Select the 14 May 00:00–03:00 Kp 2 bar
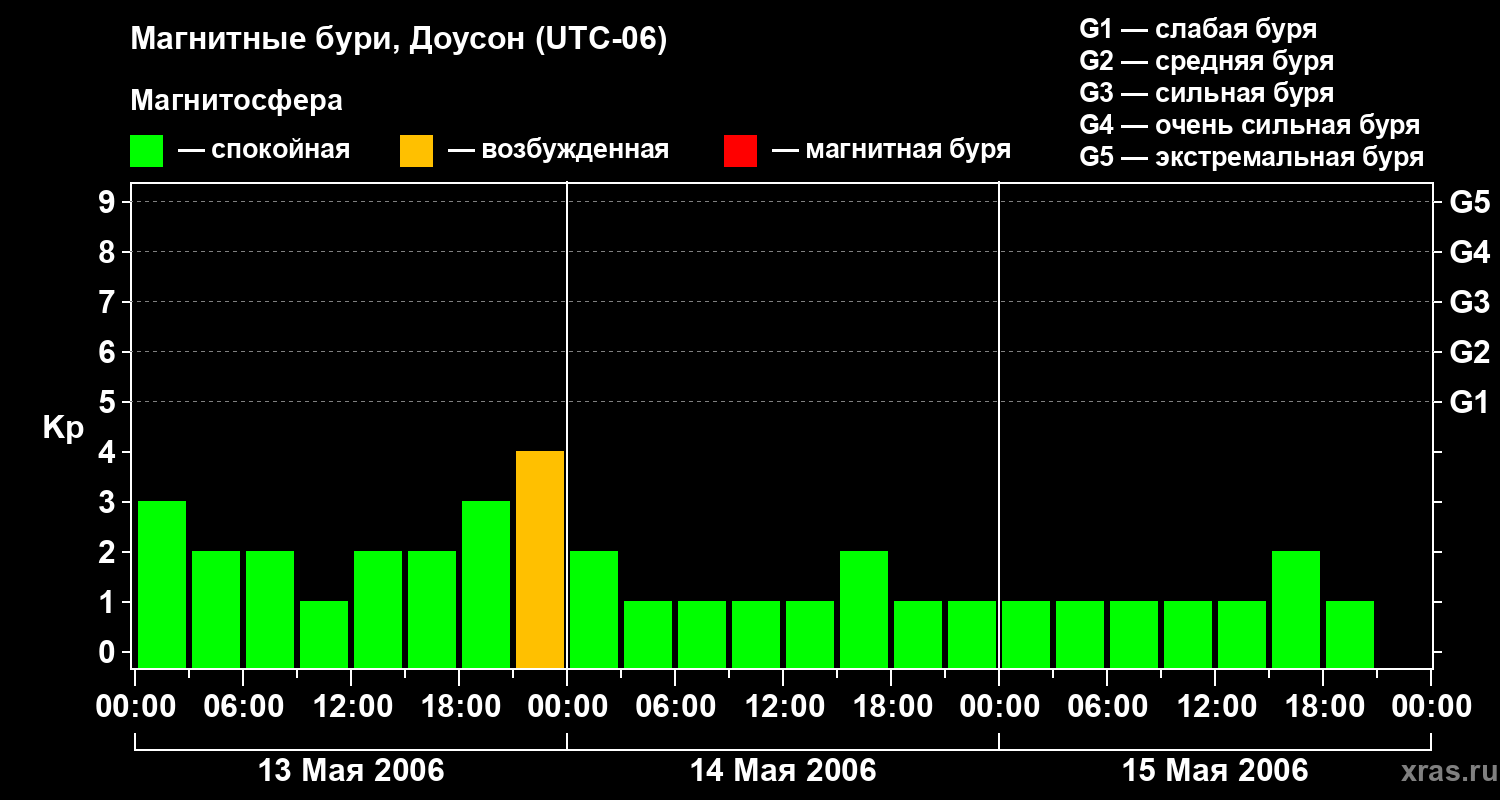Screen dimensions: 1500x800 594,609
